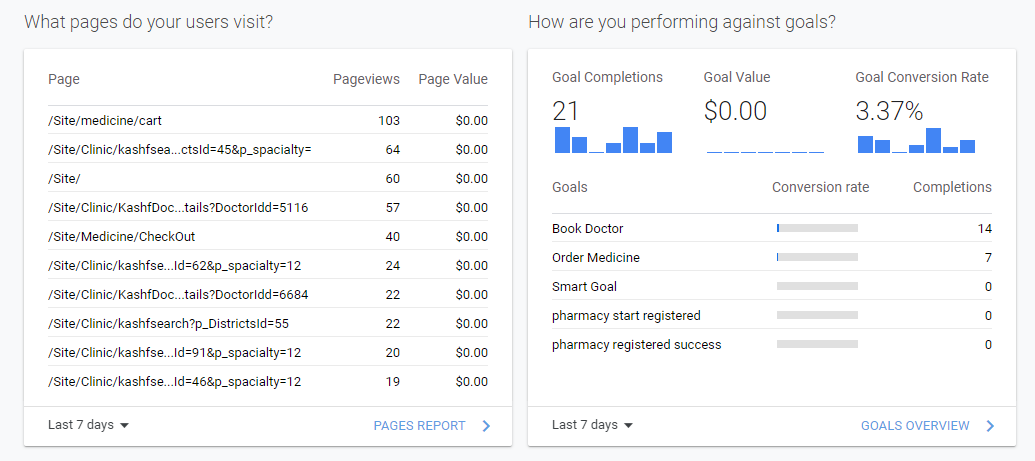The height and width of the screenshot is (461, 1035).
Task: Open the Last 7 days dropdown under pages
Action: point(88,425)
